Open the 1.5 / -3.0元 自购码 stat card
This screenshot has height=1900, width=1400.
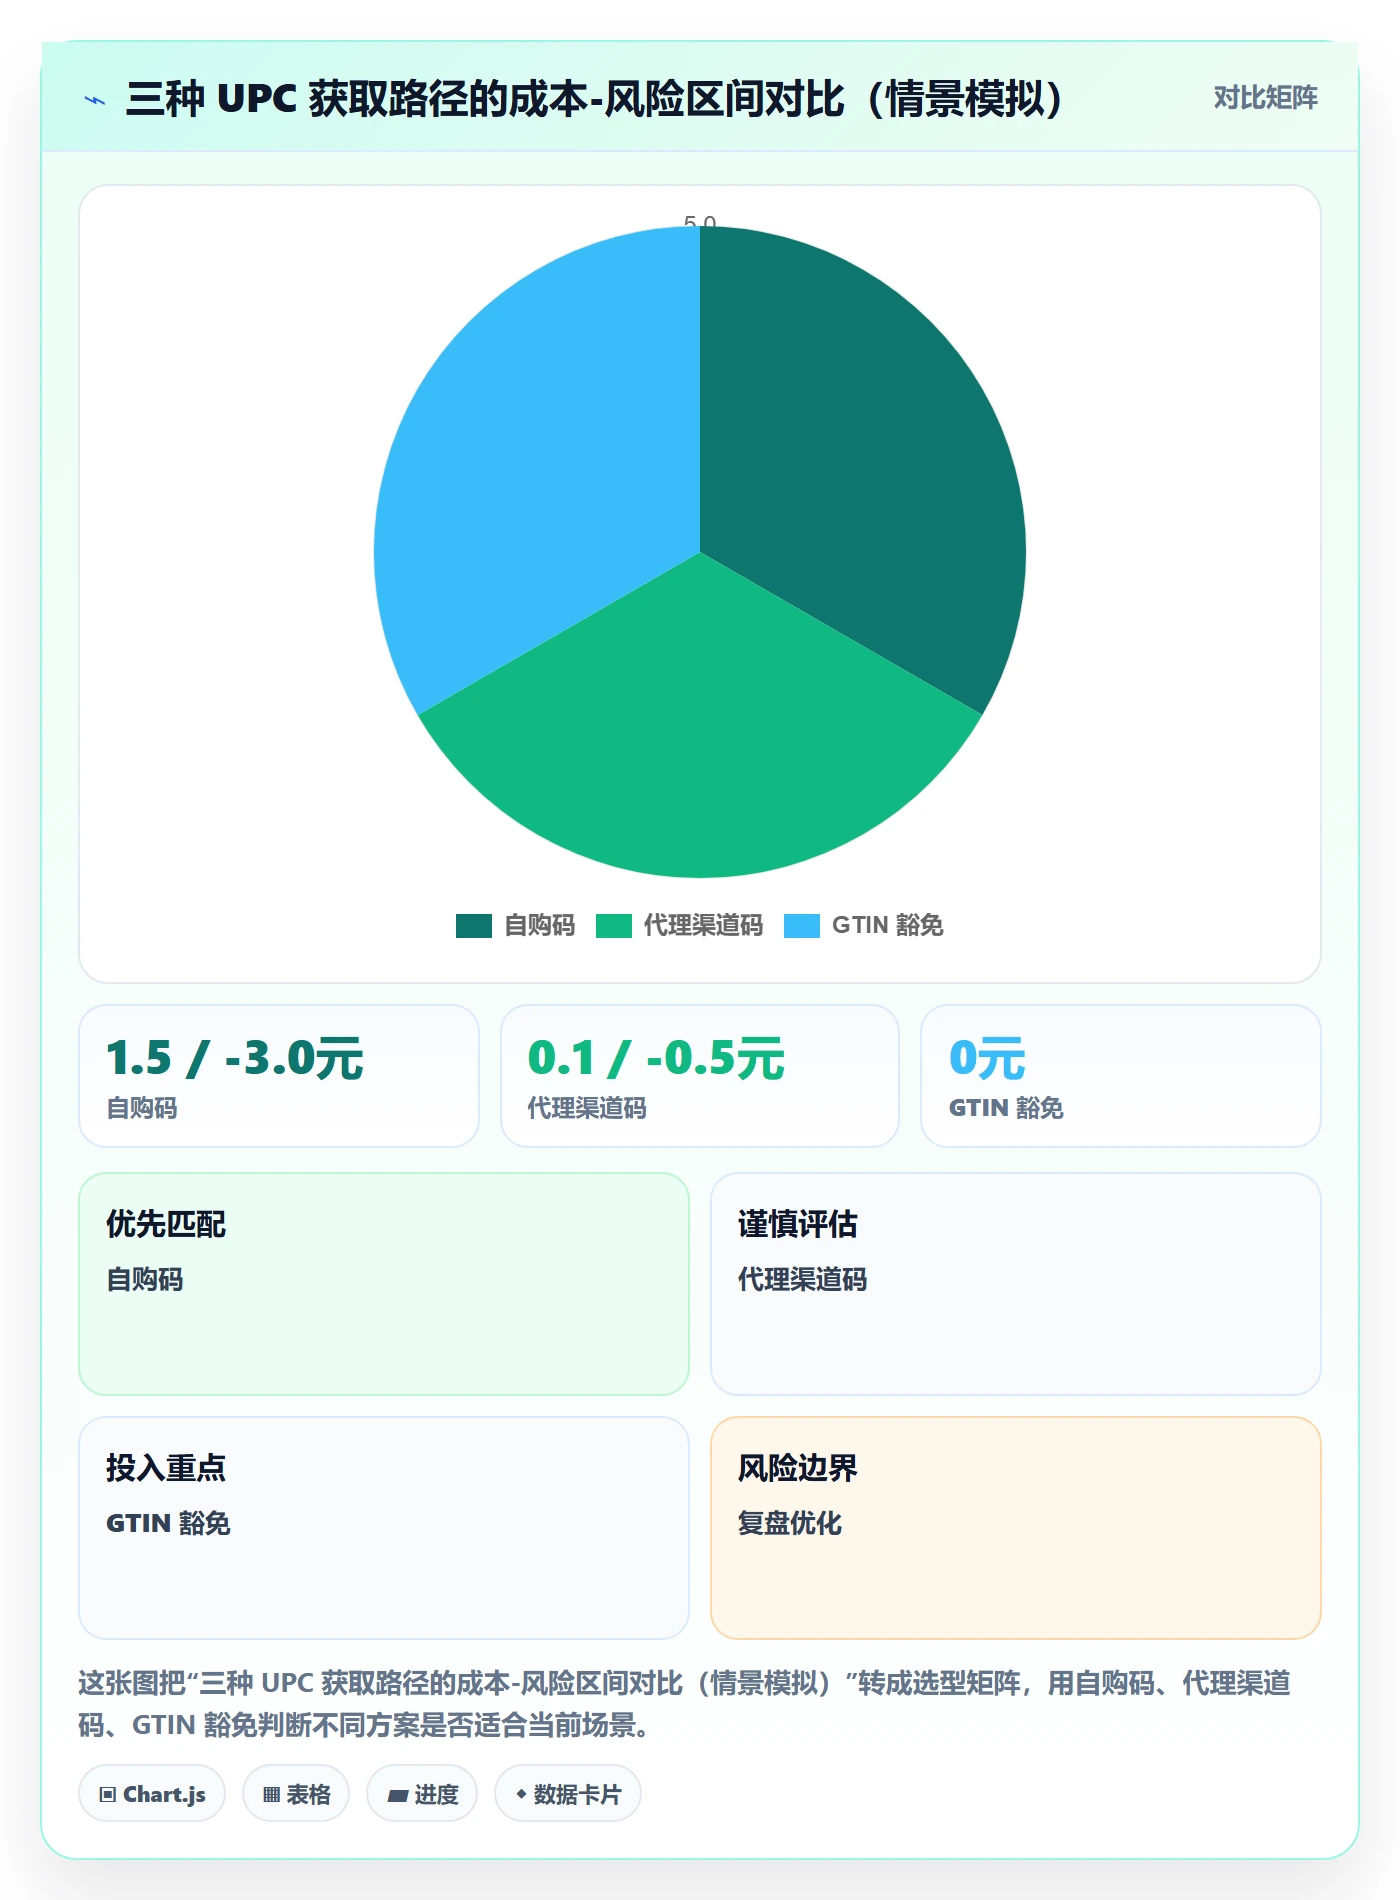pos(279,1076)
